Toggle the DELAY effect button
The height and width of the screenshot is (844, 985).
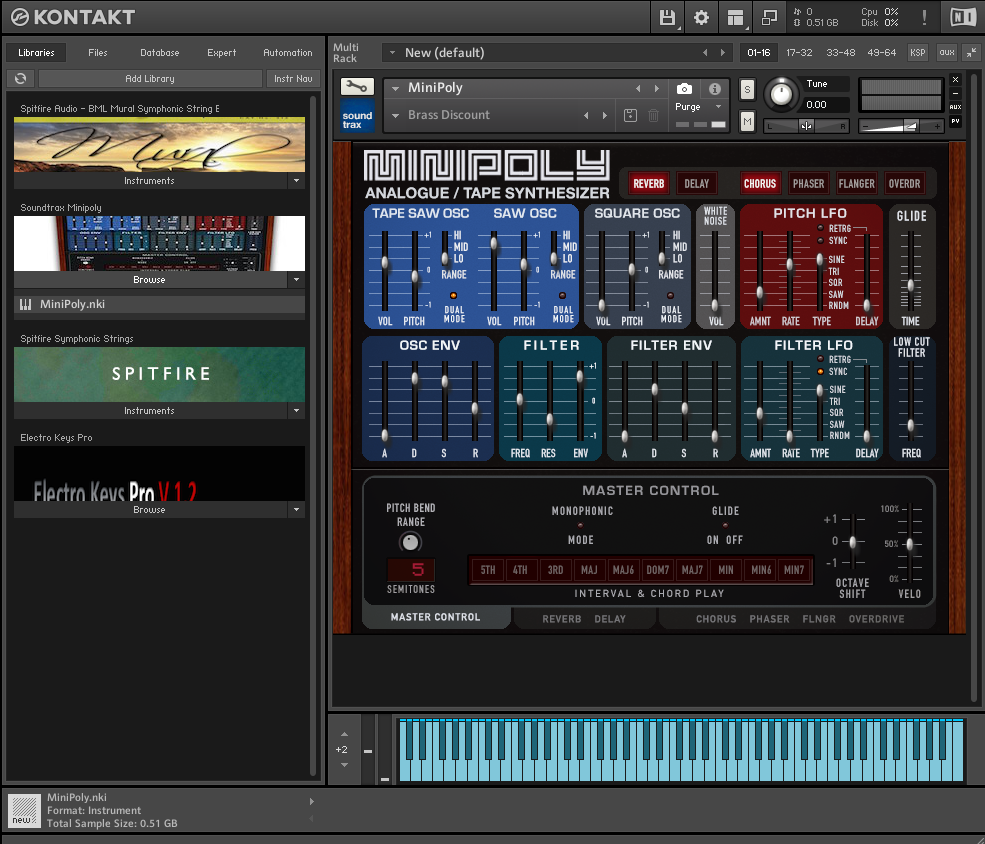tap(696, 183)
